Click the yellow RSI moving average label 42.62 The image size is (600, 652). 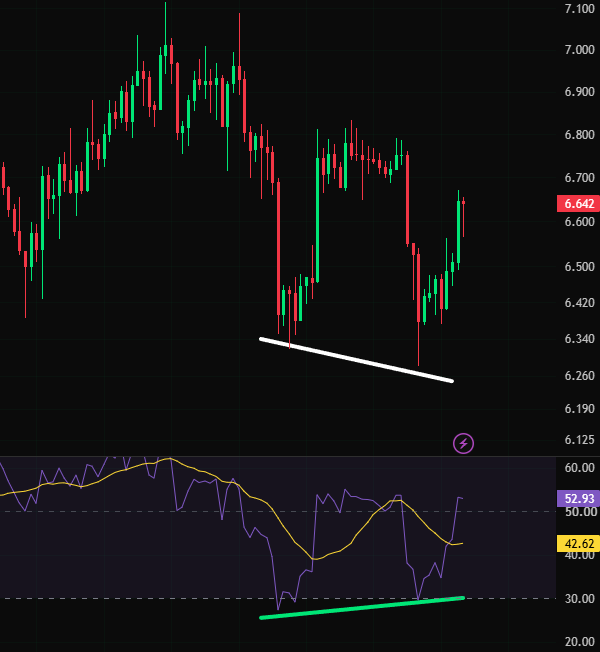coord(578,543)
